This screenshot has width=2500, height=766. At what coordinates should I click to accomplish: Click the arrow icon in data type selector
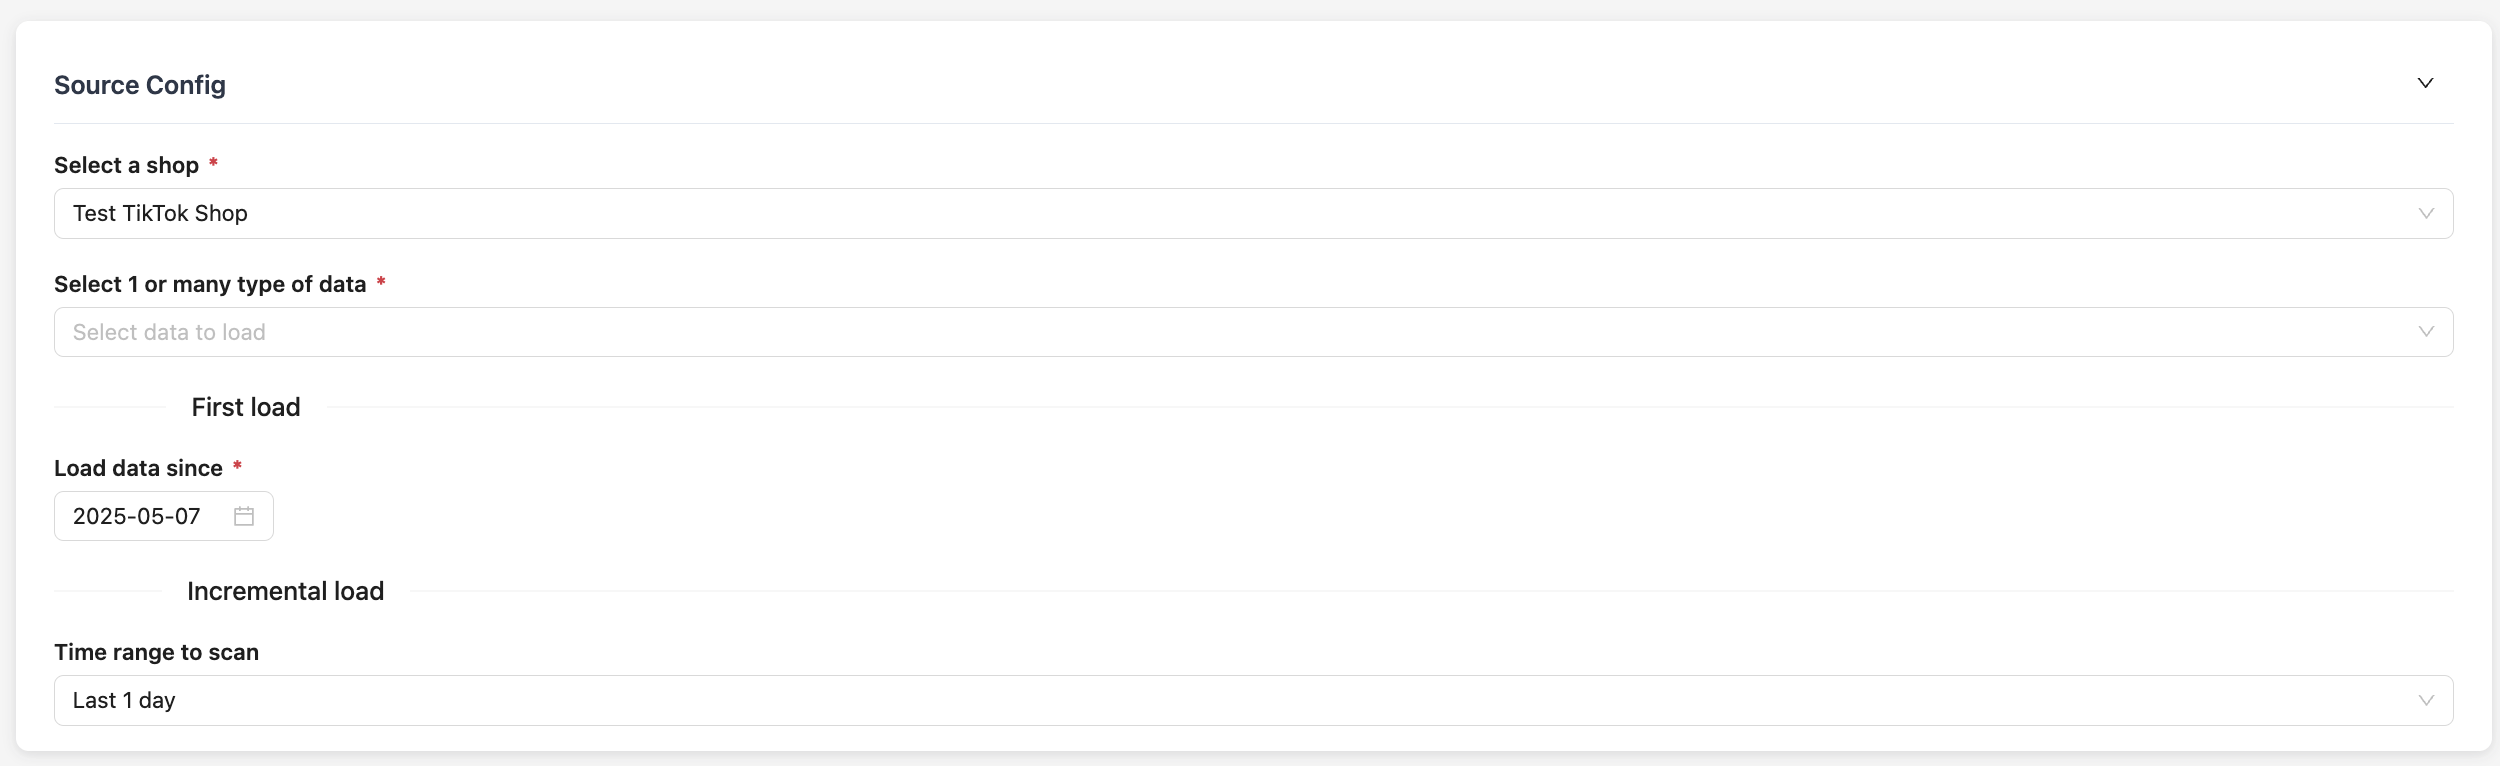coord(2426,332)
